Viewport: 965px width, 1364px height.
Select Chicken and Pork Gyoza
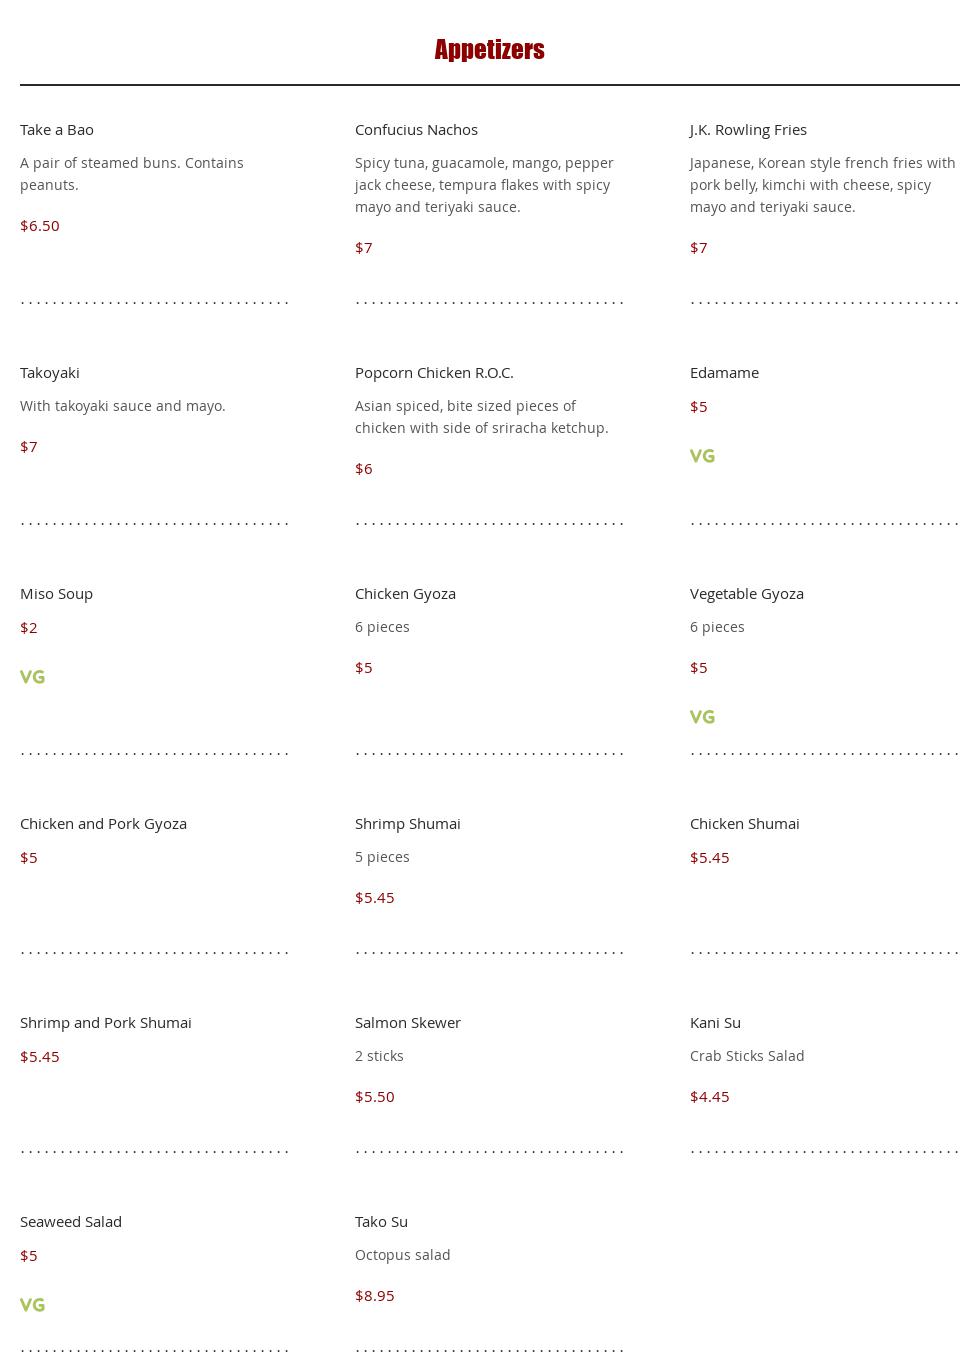pos(103,824)
